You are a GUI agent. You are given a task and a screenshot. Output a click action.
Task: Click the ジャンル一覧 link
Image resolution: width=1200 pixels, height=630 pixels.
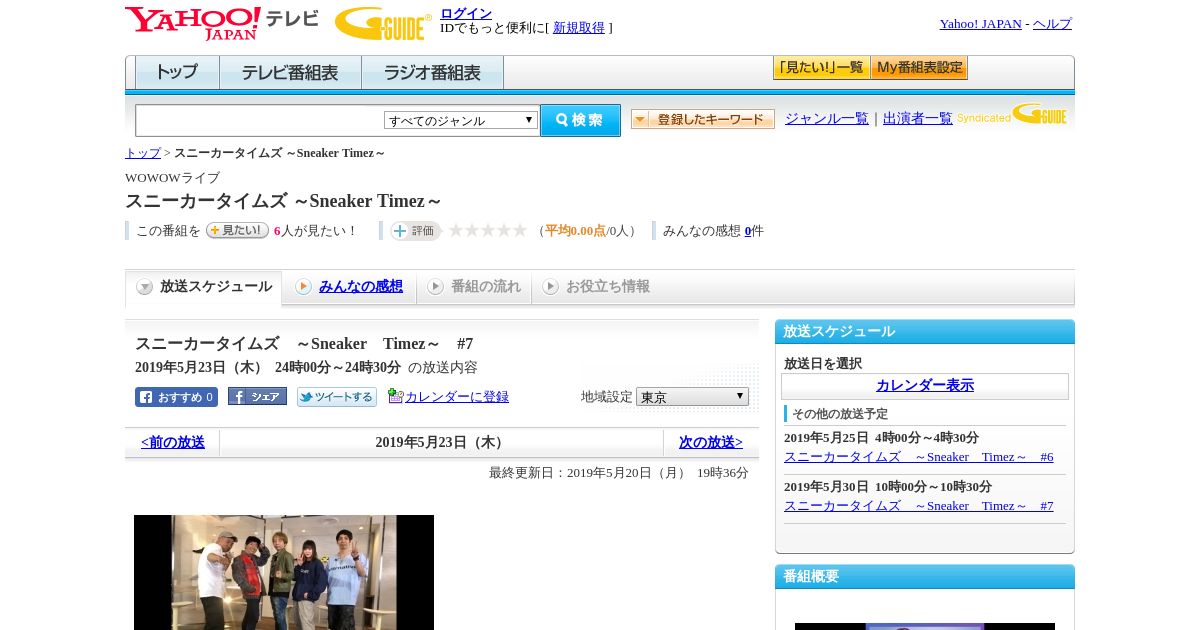click(827, 118)
